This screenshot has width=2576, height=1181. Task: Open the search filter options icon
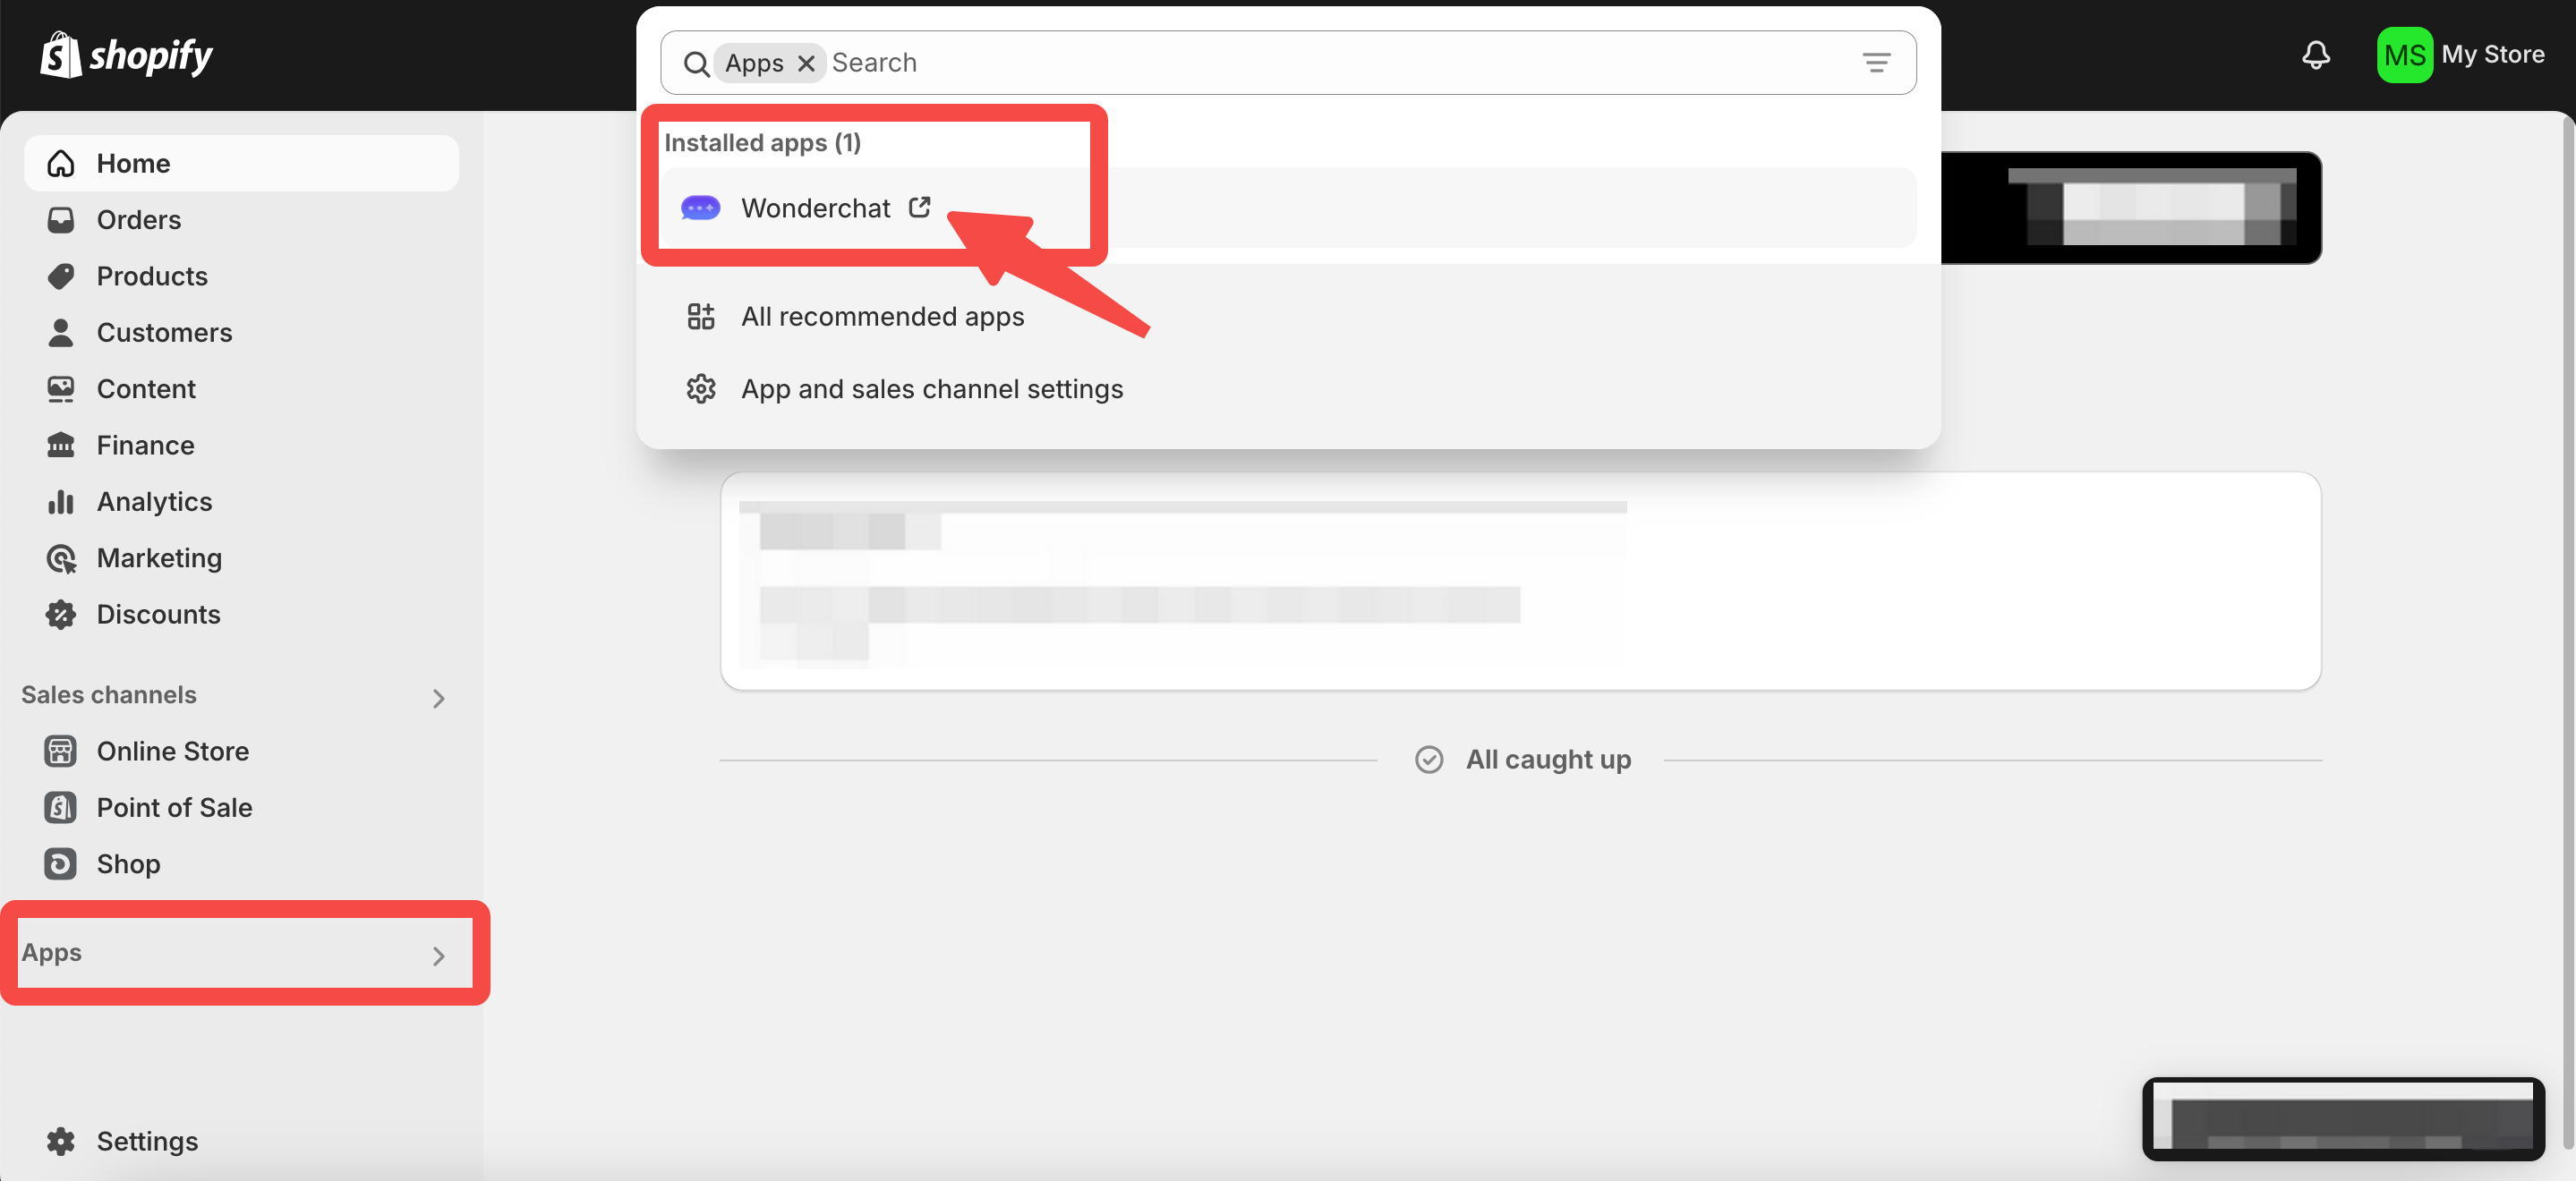click(x=1876, y=63)
